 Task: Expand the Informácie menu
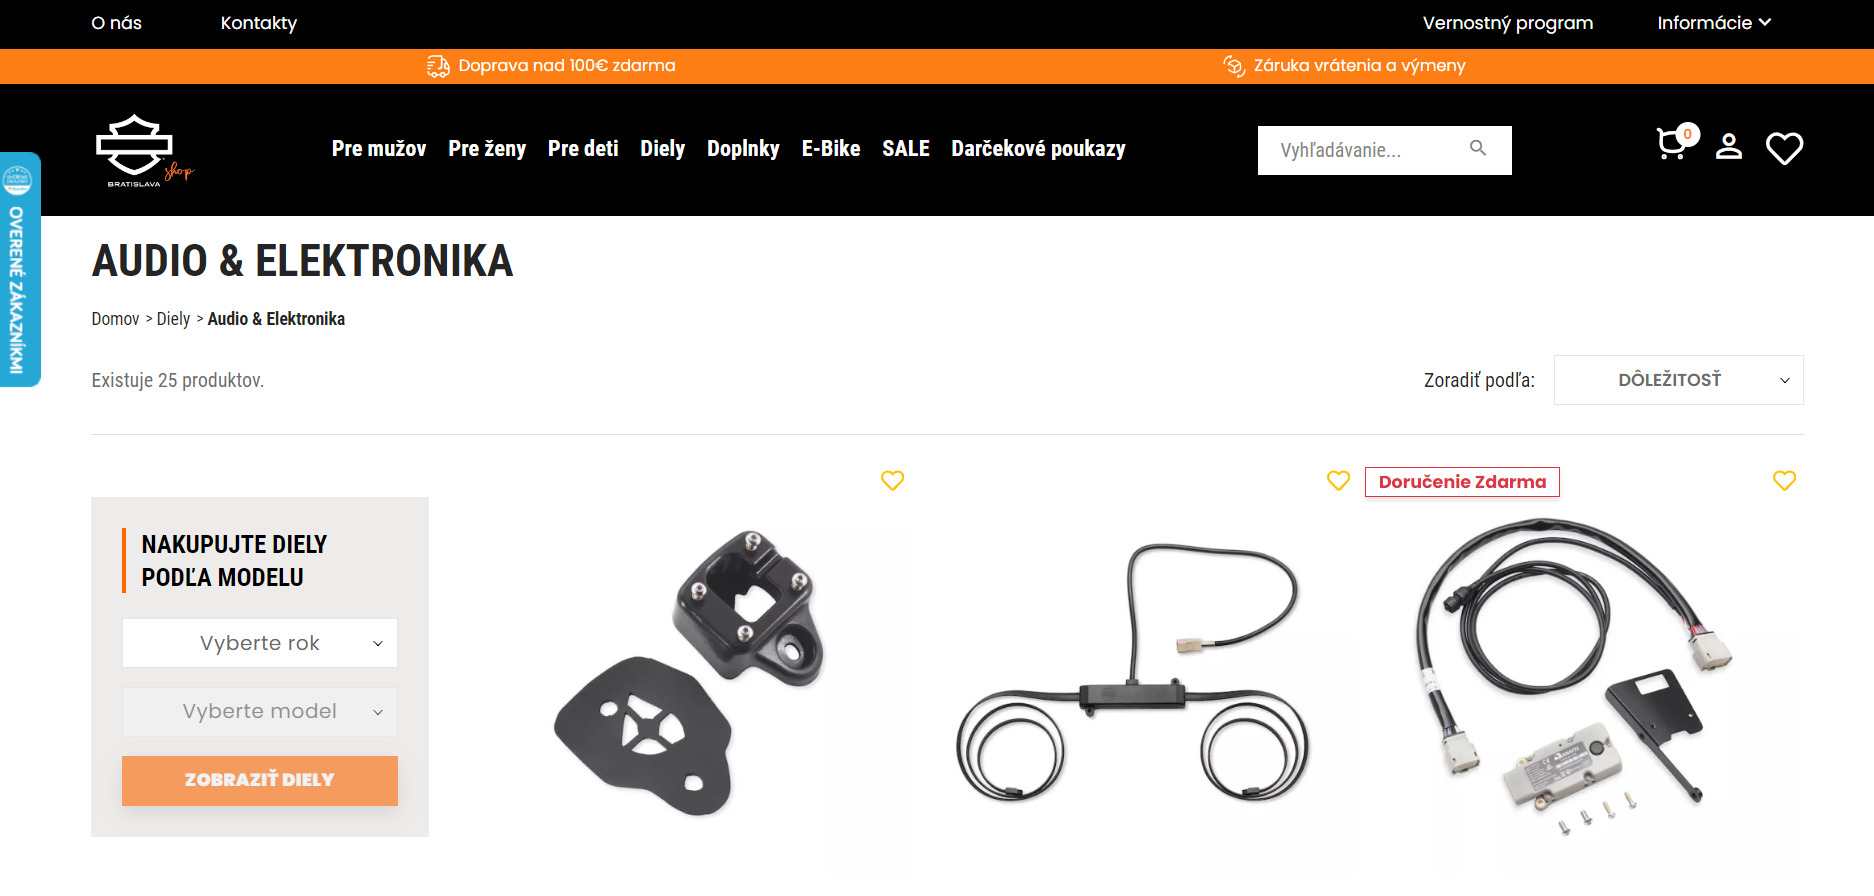tap(1714, 23)
